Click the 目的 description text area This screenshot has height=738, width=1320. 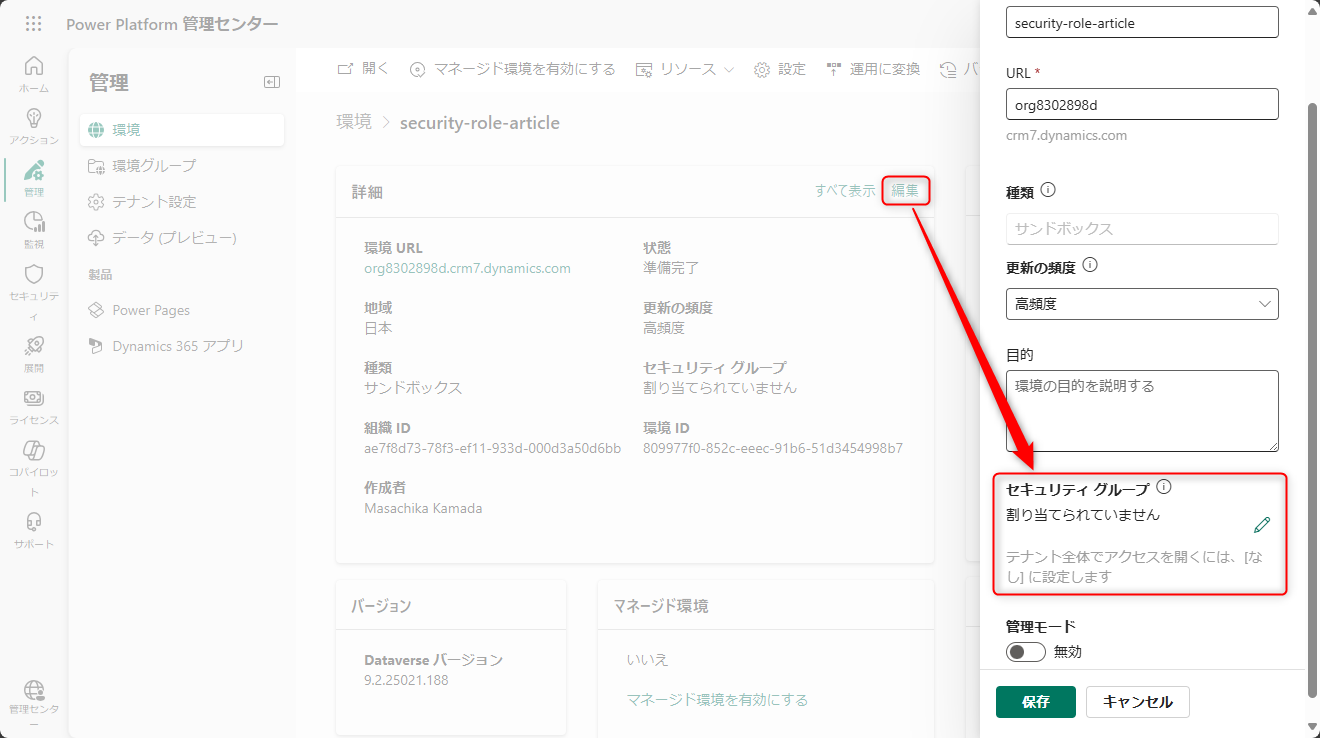(x=1142, y=410)
